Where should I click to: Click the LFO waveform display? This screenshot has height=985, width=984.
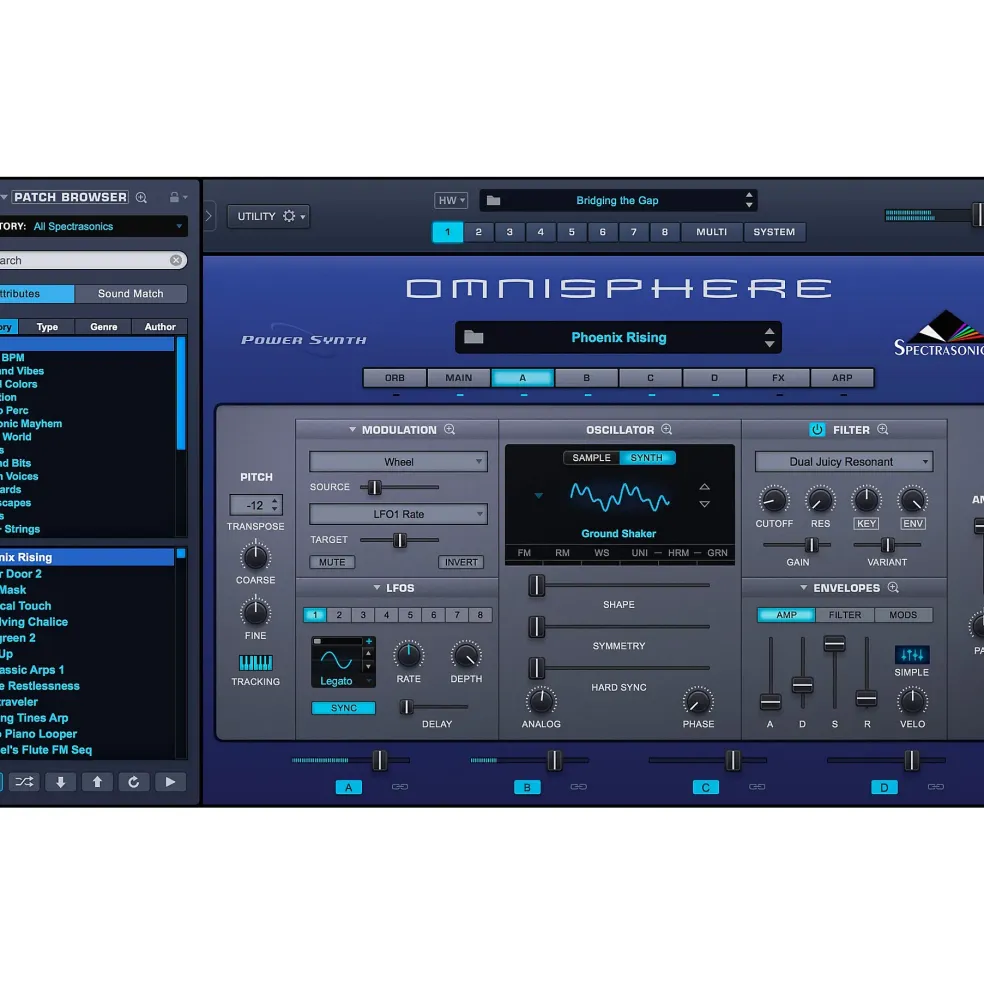pos(337,661)
